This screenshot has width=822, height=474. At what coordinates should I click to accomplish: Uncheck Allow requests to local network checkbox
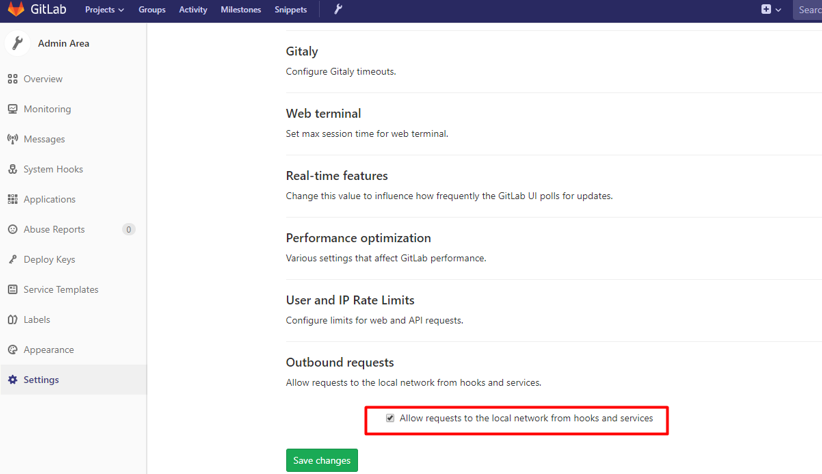[390, 418]
